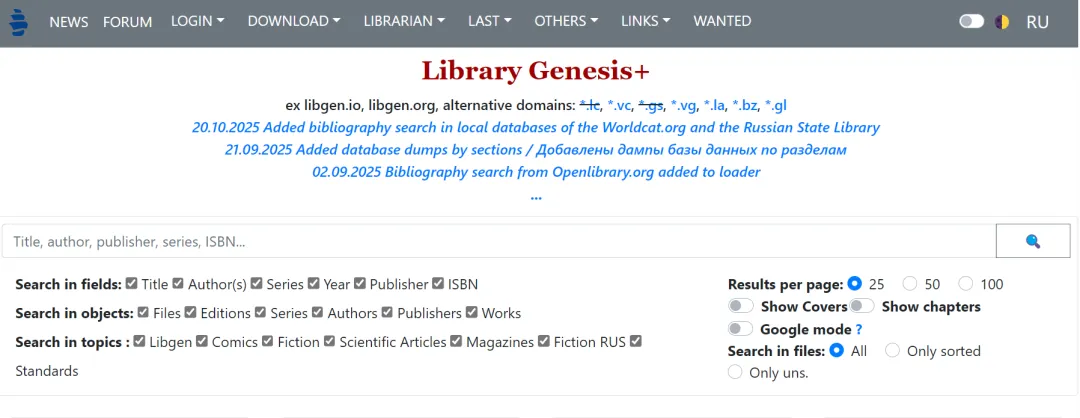Toggle the dark mode switch in navbar
The width and height of the screenshot is (1080, 418).
[972, 21]
